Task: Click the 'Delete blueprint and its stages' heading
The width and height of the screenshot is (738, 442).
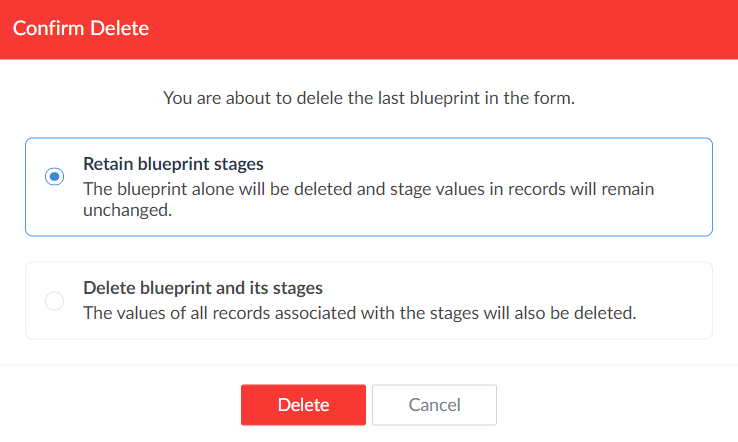Action: tap(202, 287)
